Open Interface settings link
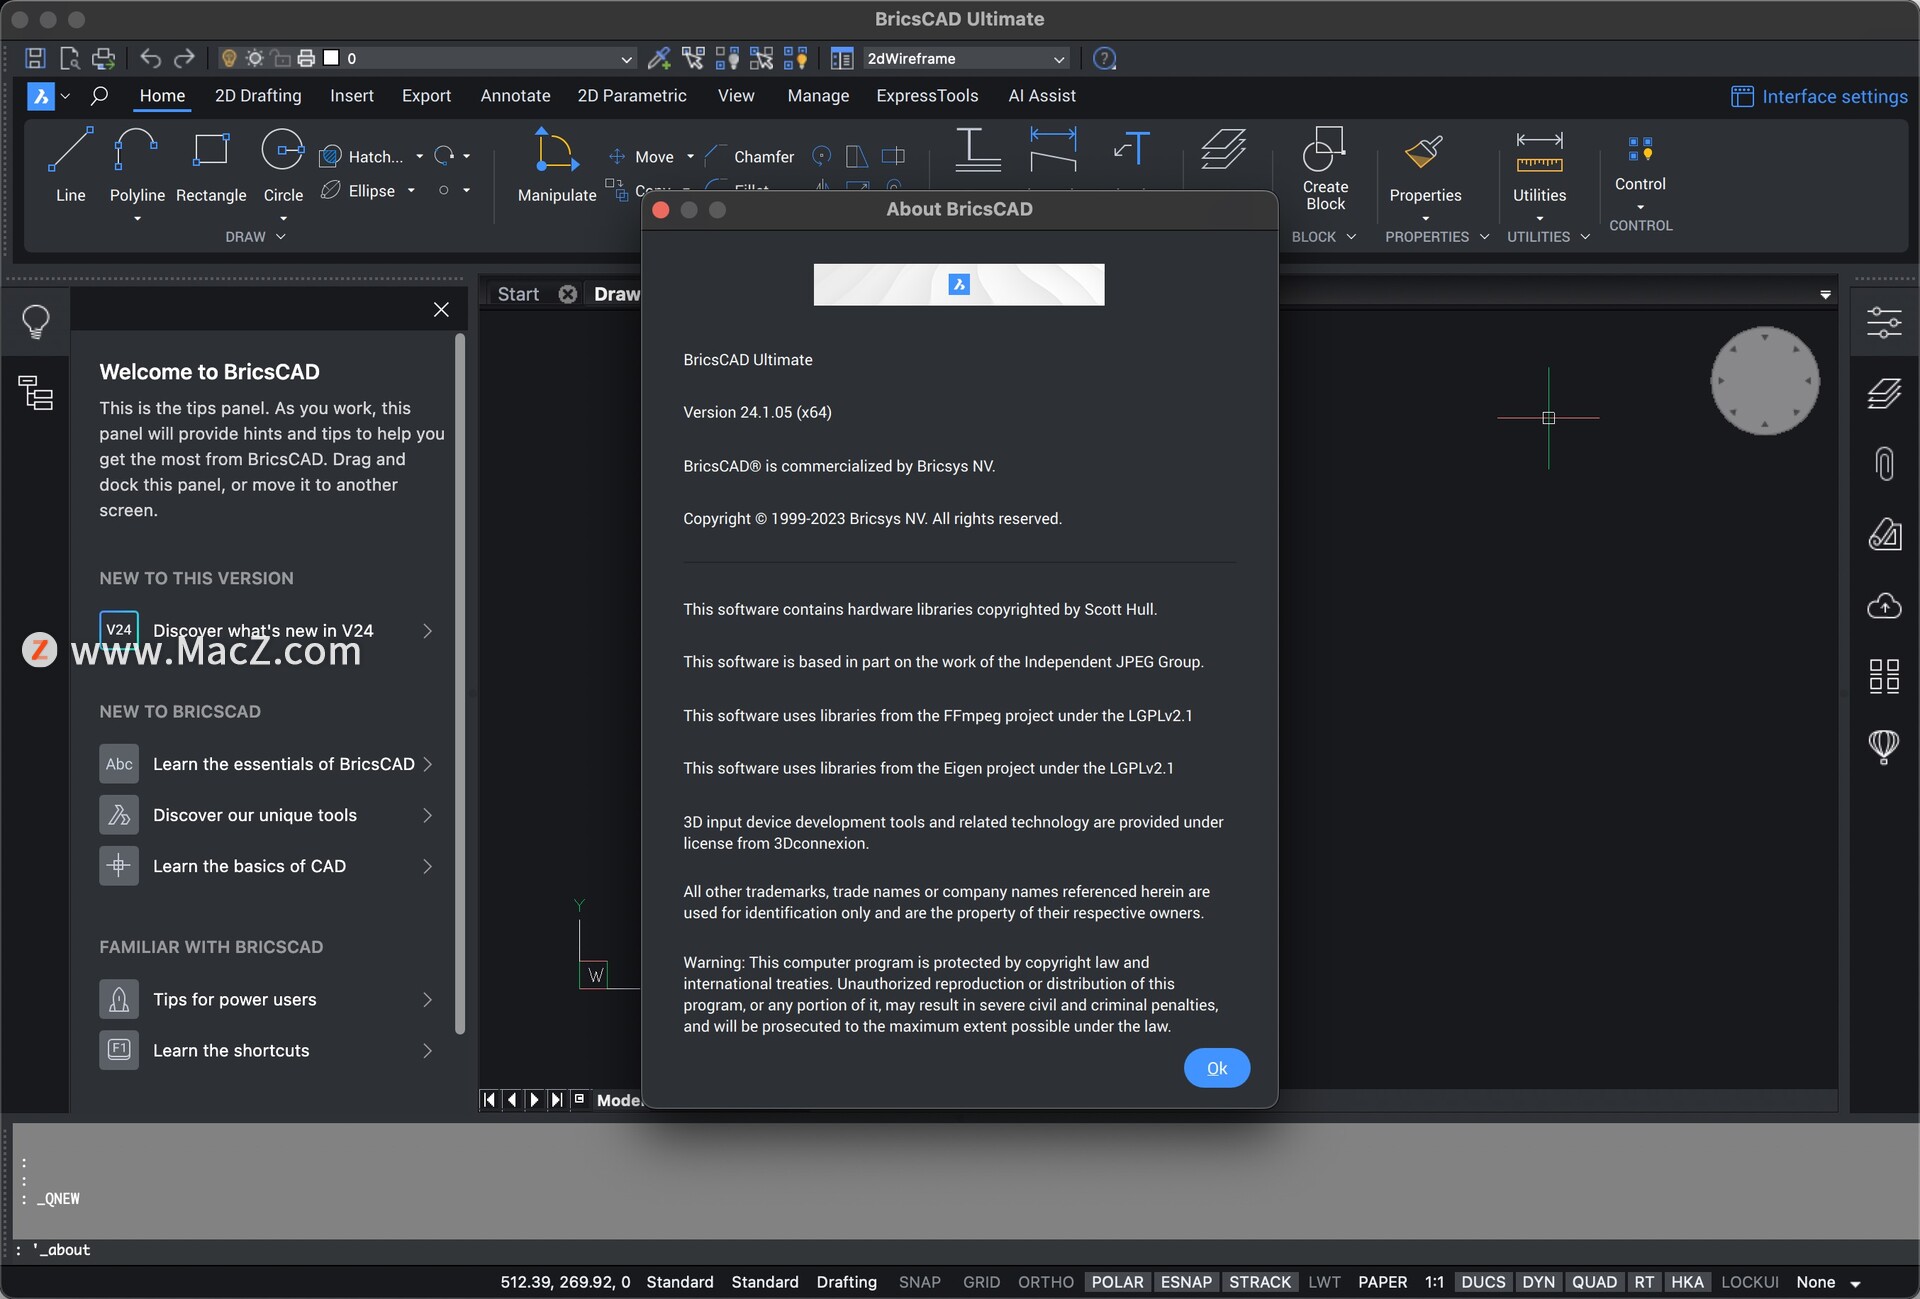Viewport: 1920px width, 1299px height. [x=1819, y=96]
